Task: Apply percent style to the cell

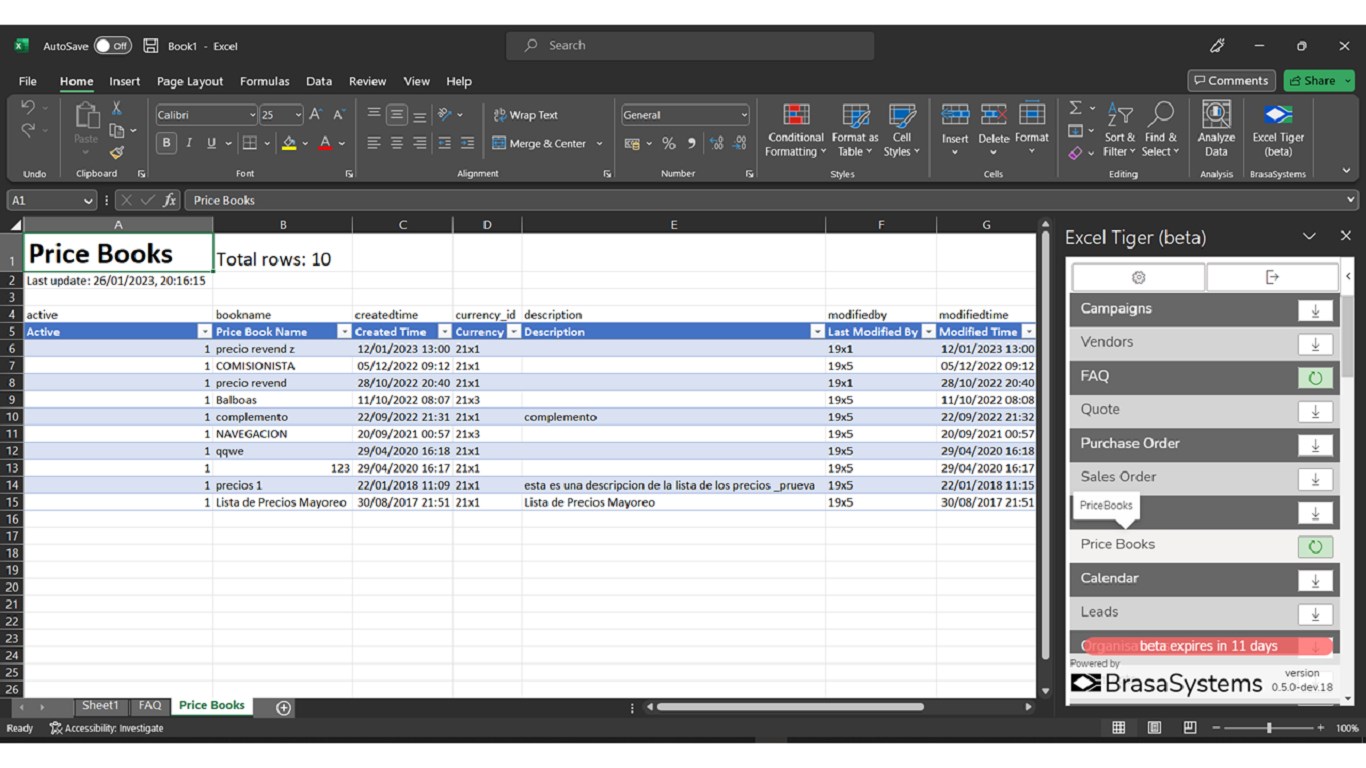Action: [668, 143]
